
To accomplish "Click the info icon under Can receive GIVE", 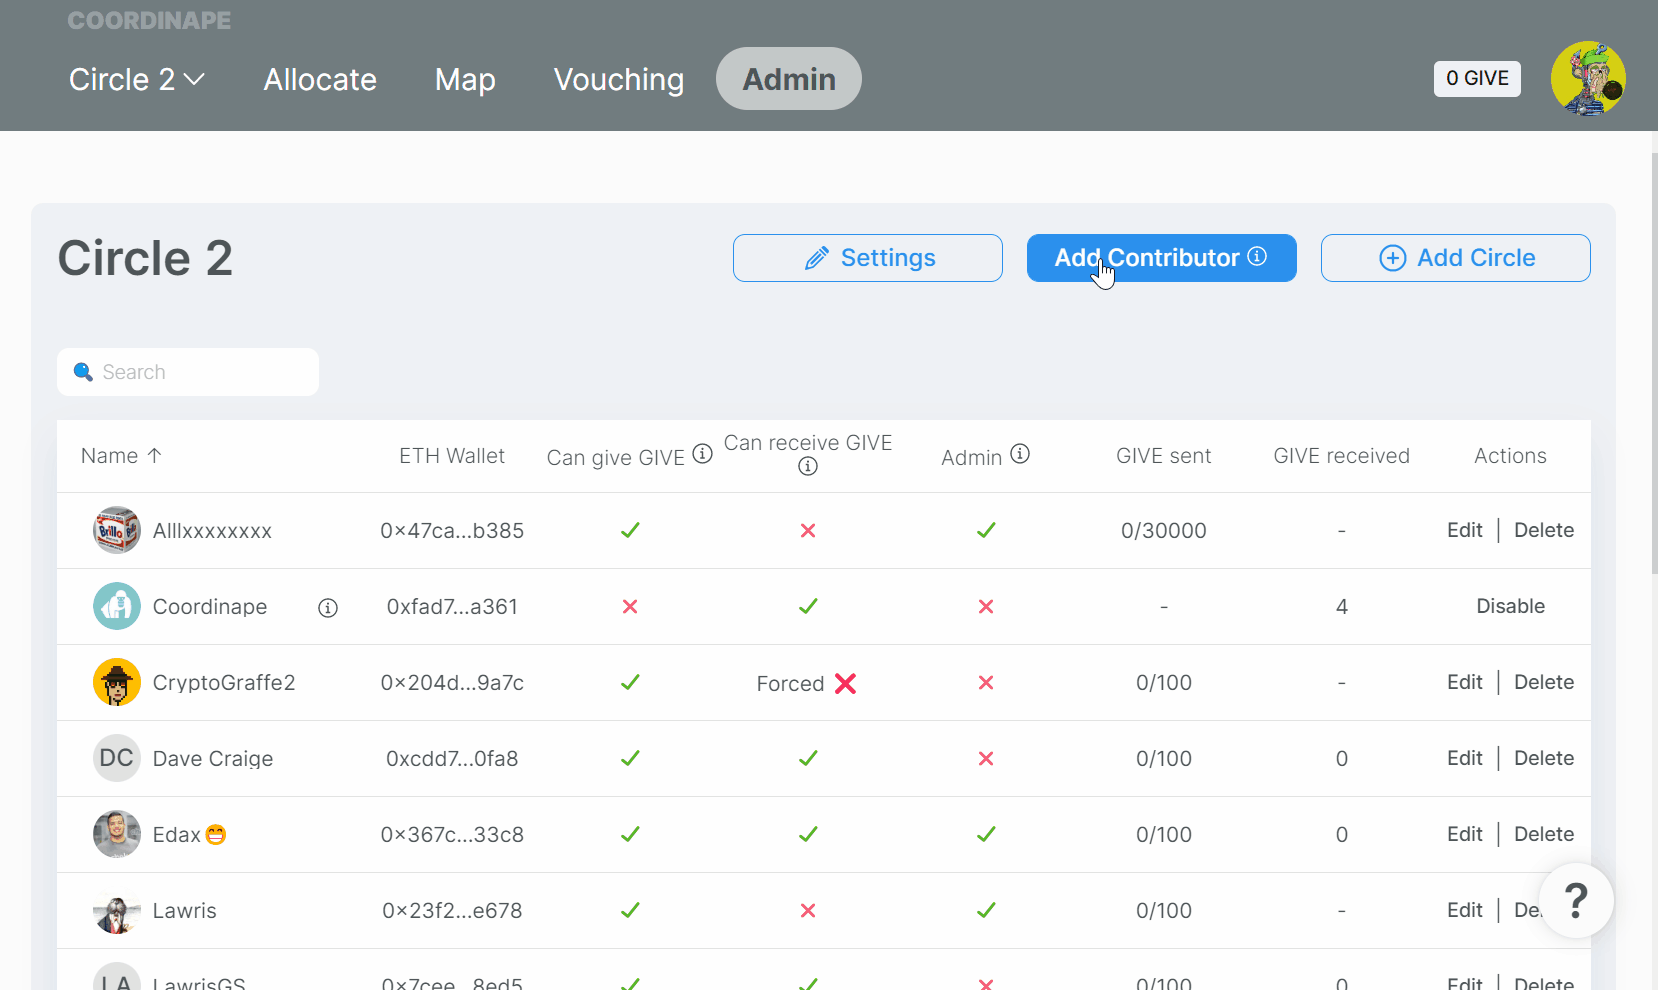I will click(x=808, y=467).
